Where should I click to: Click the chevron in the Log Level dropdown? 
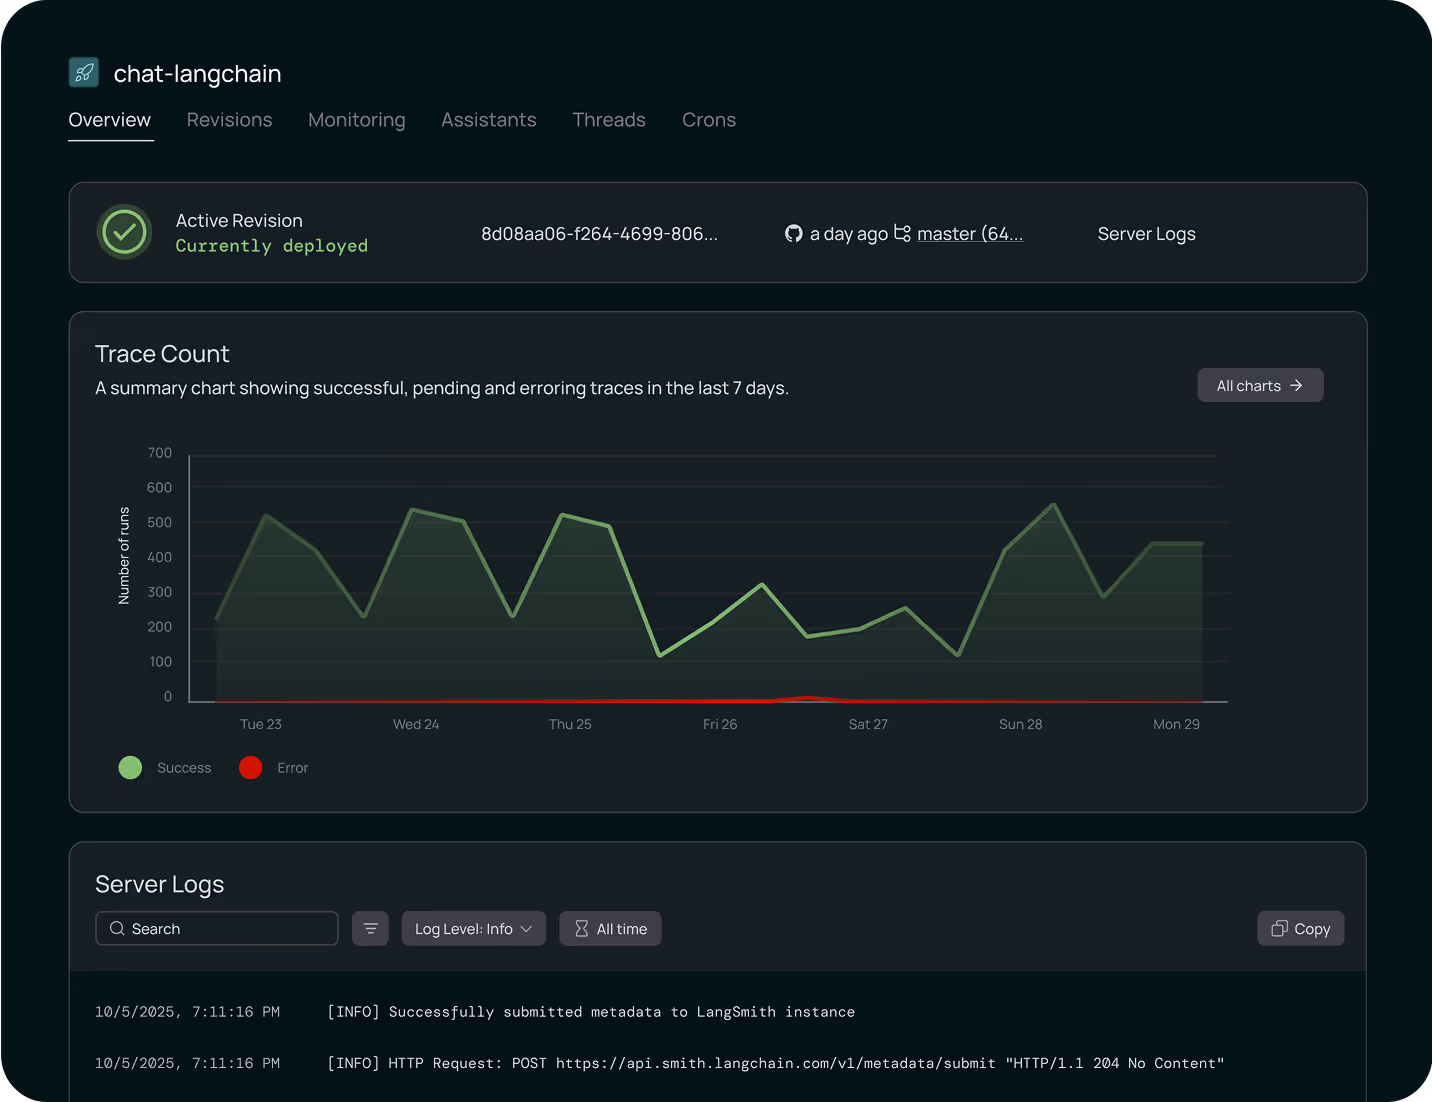click(x=526, y=929)
